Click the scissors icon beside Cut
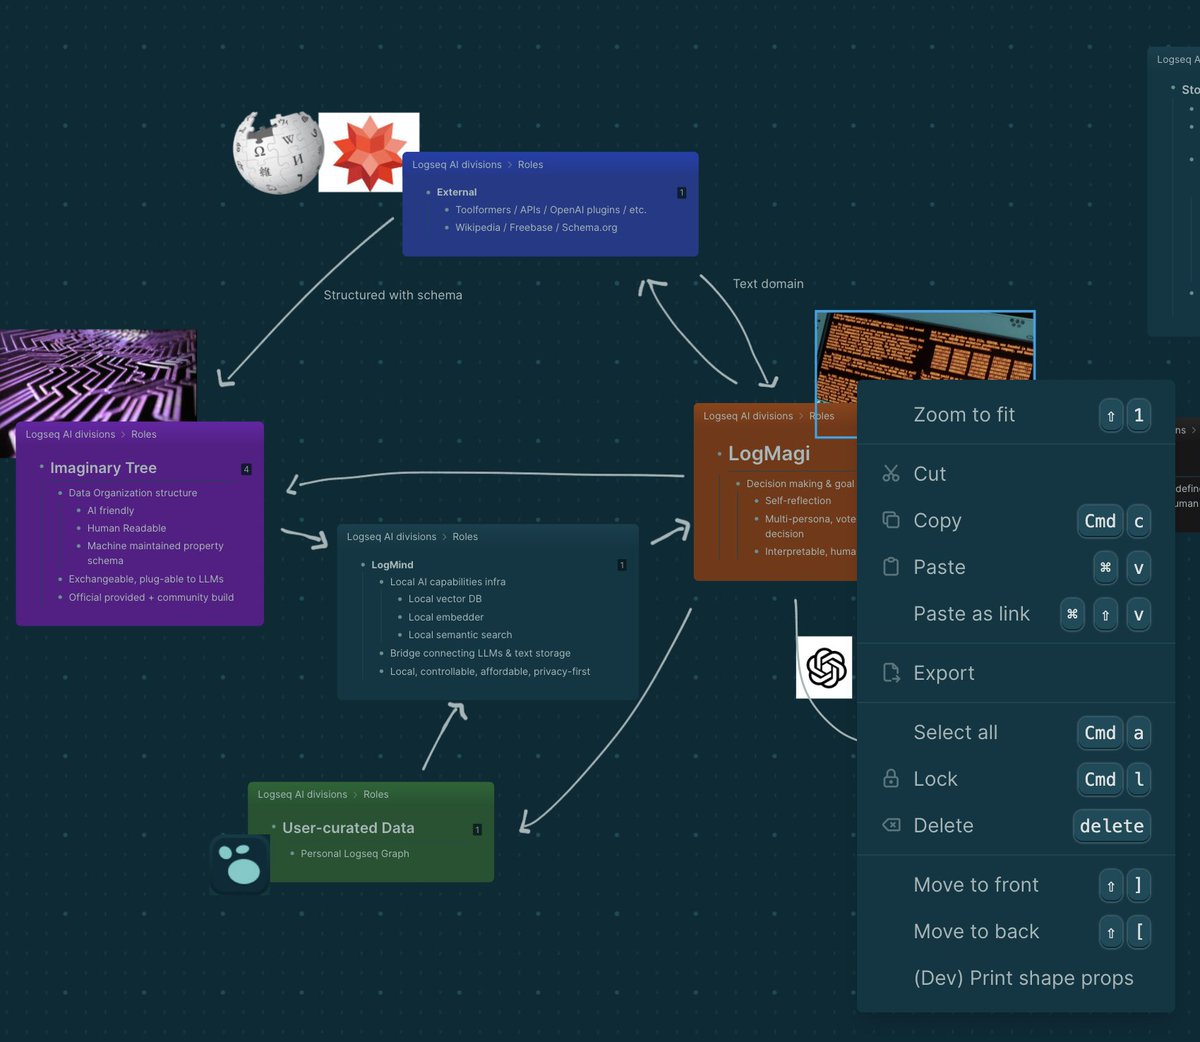The width and height of the screenshot is (1200, 1042). coord(891,474)
